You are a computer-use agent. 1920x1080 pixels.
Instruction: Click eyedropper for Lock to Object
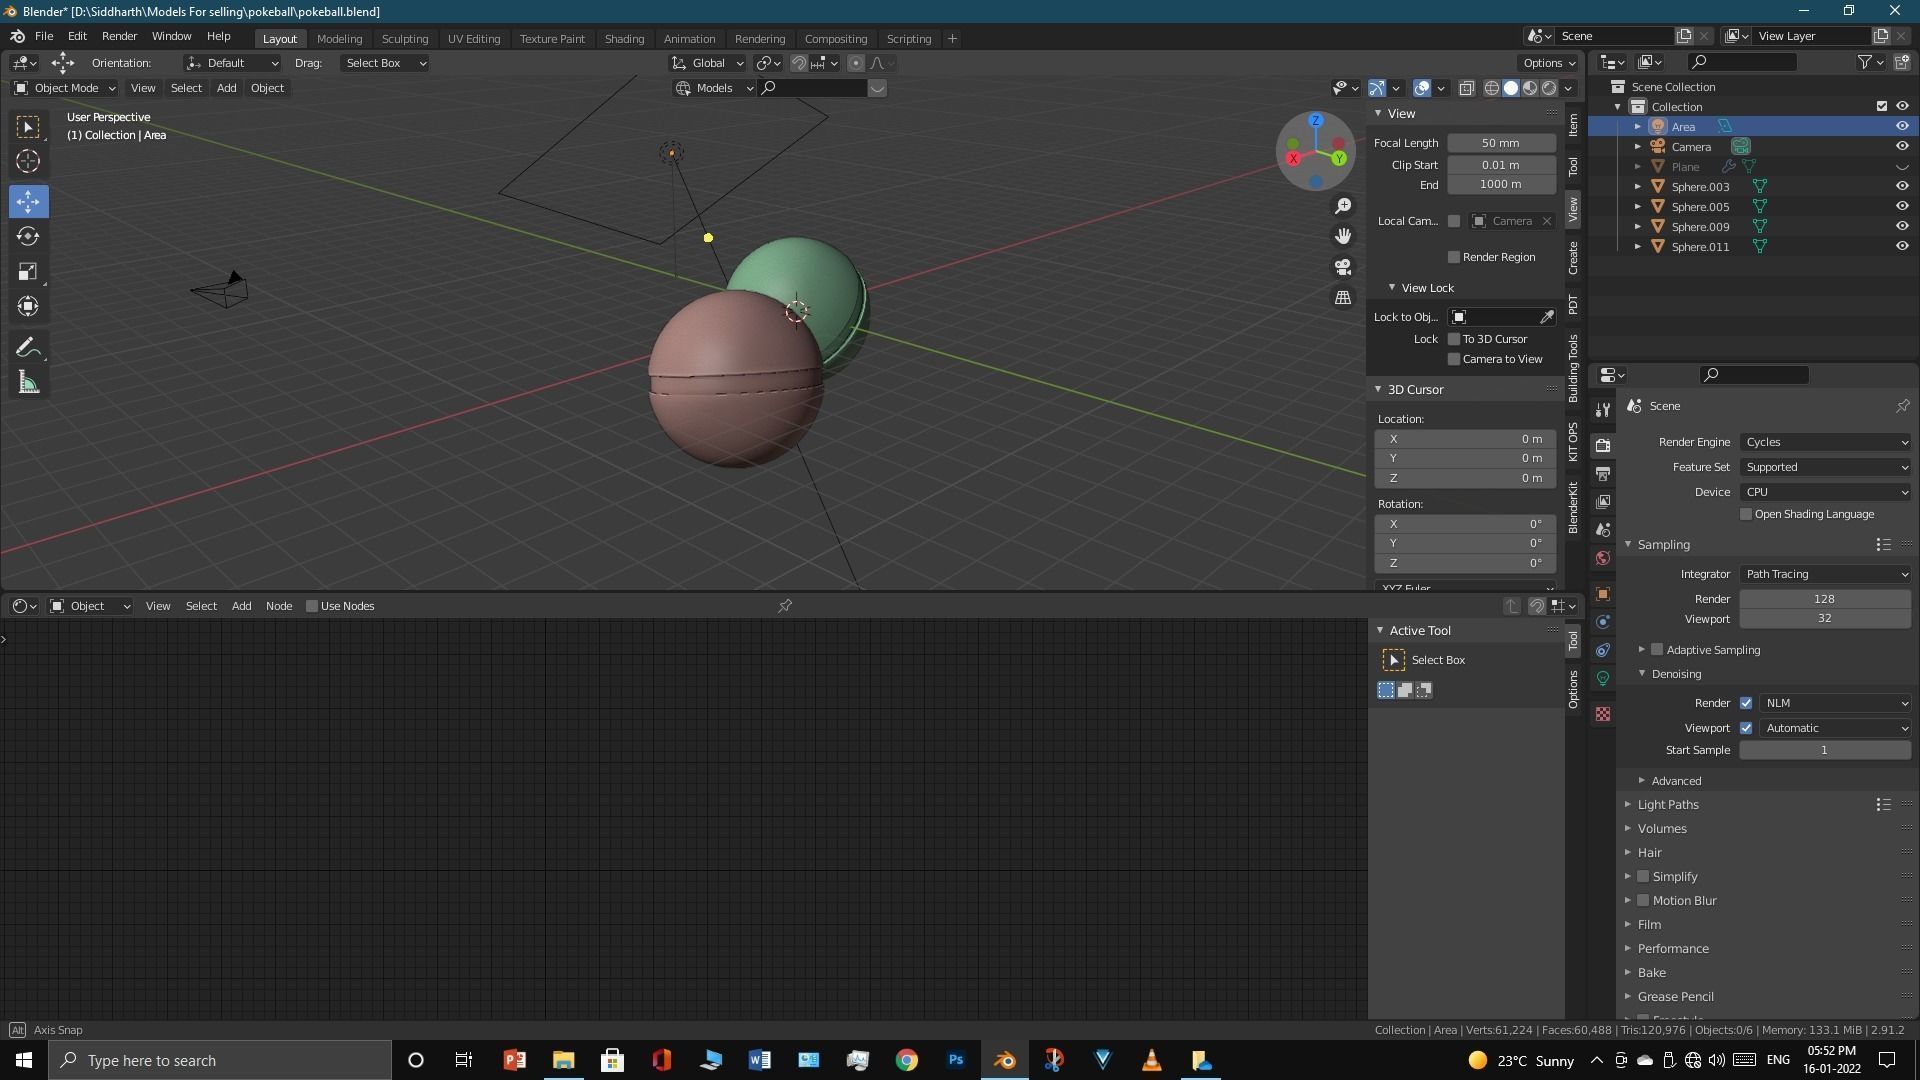coord(1547,317)
